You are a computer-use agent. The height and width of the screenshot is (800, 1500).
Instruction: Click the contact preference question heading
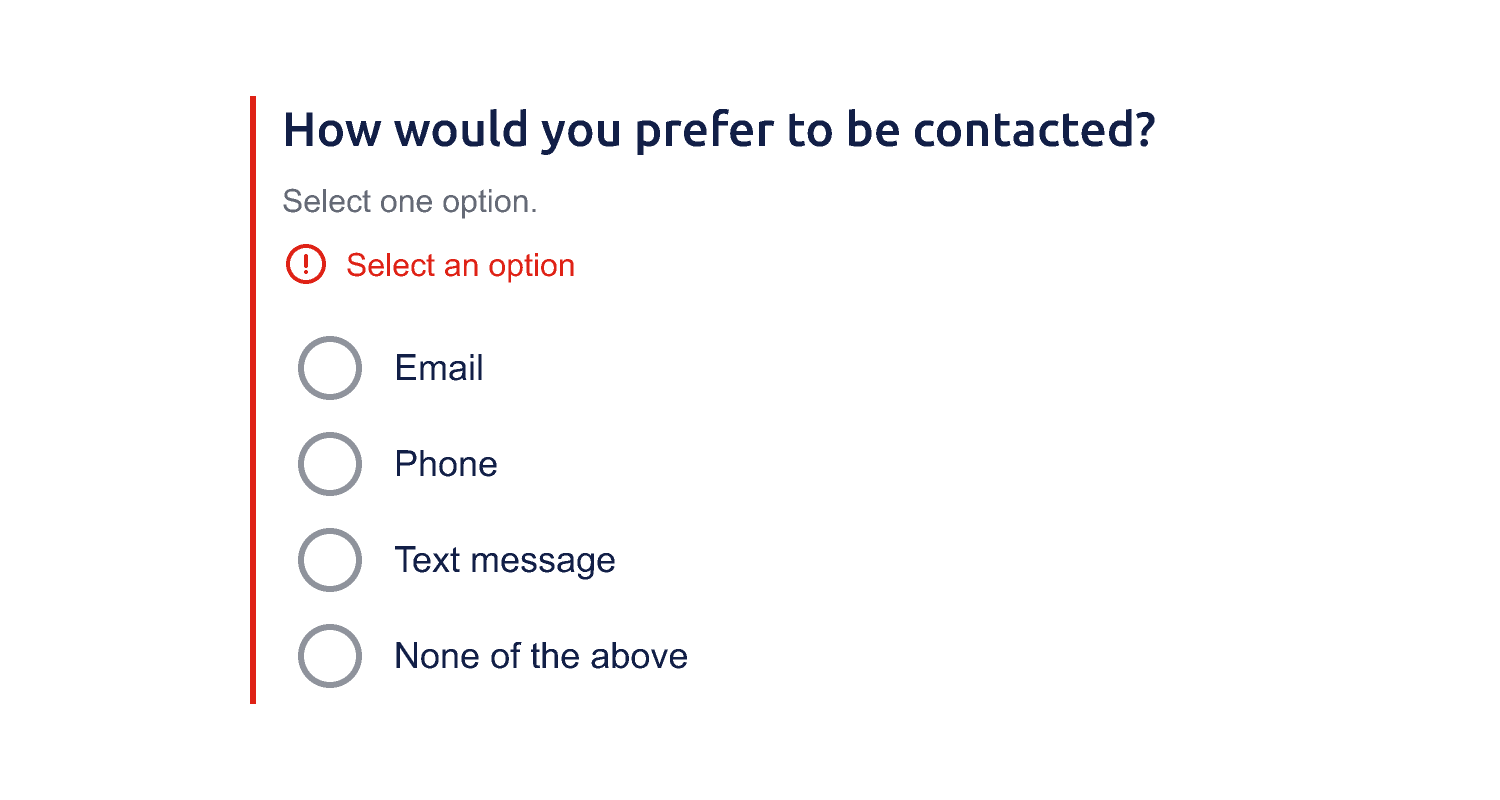coord(719,130)
